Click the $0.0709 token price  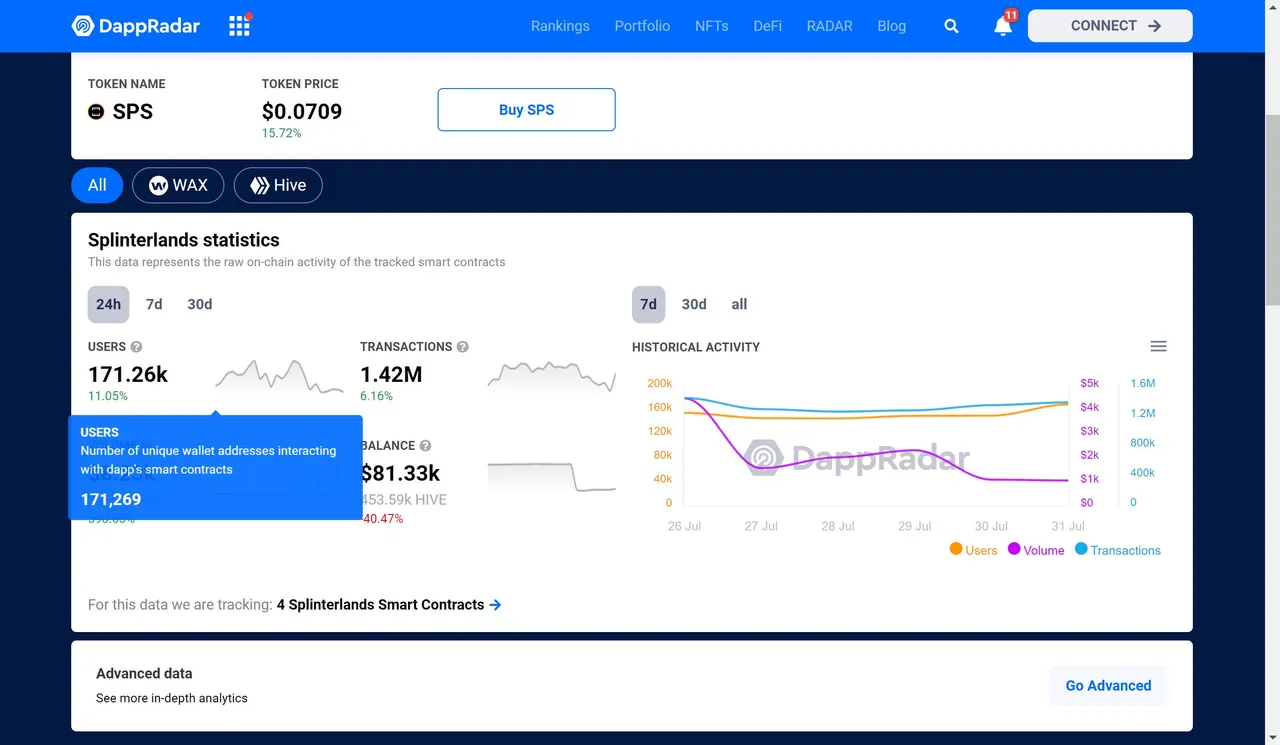(x=302, y=111)
